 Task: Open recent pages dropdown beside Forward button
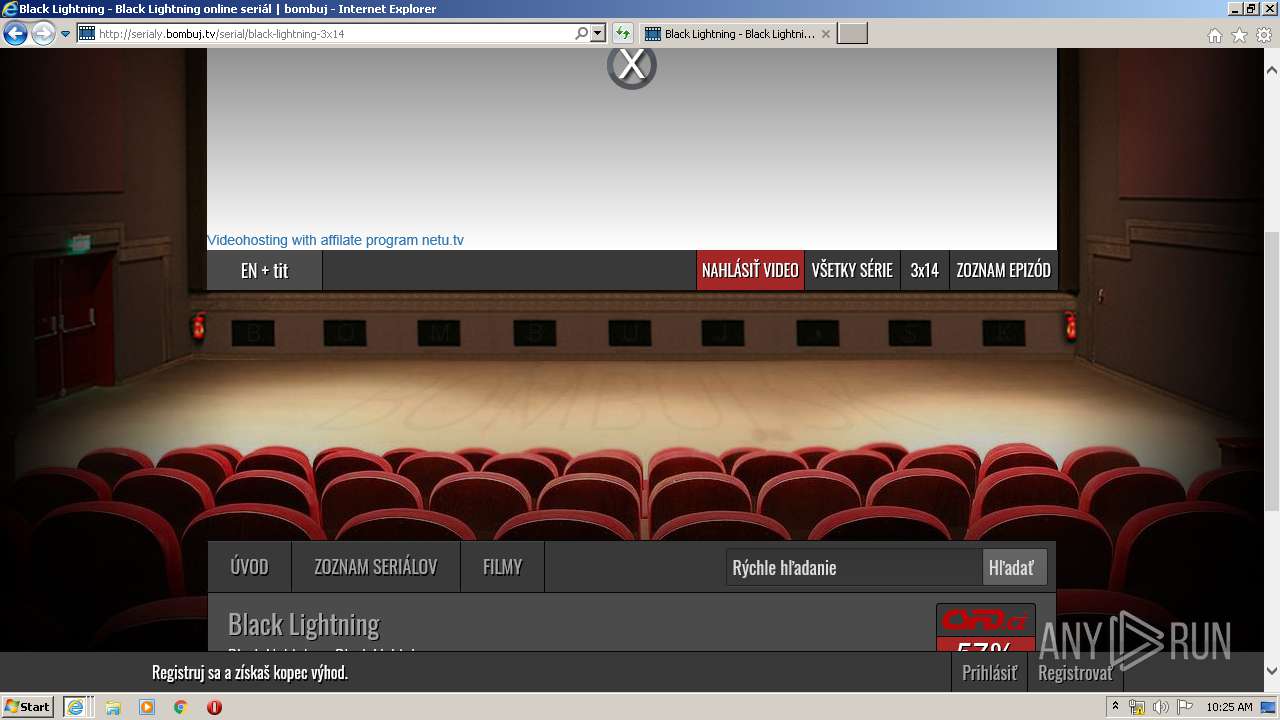click(65, 34)
